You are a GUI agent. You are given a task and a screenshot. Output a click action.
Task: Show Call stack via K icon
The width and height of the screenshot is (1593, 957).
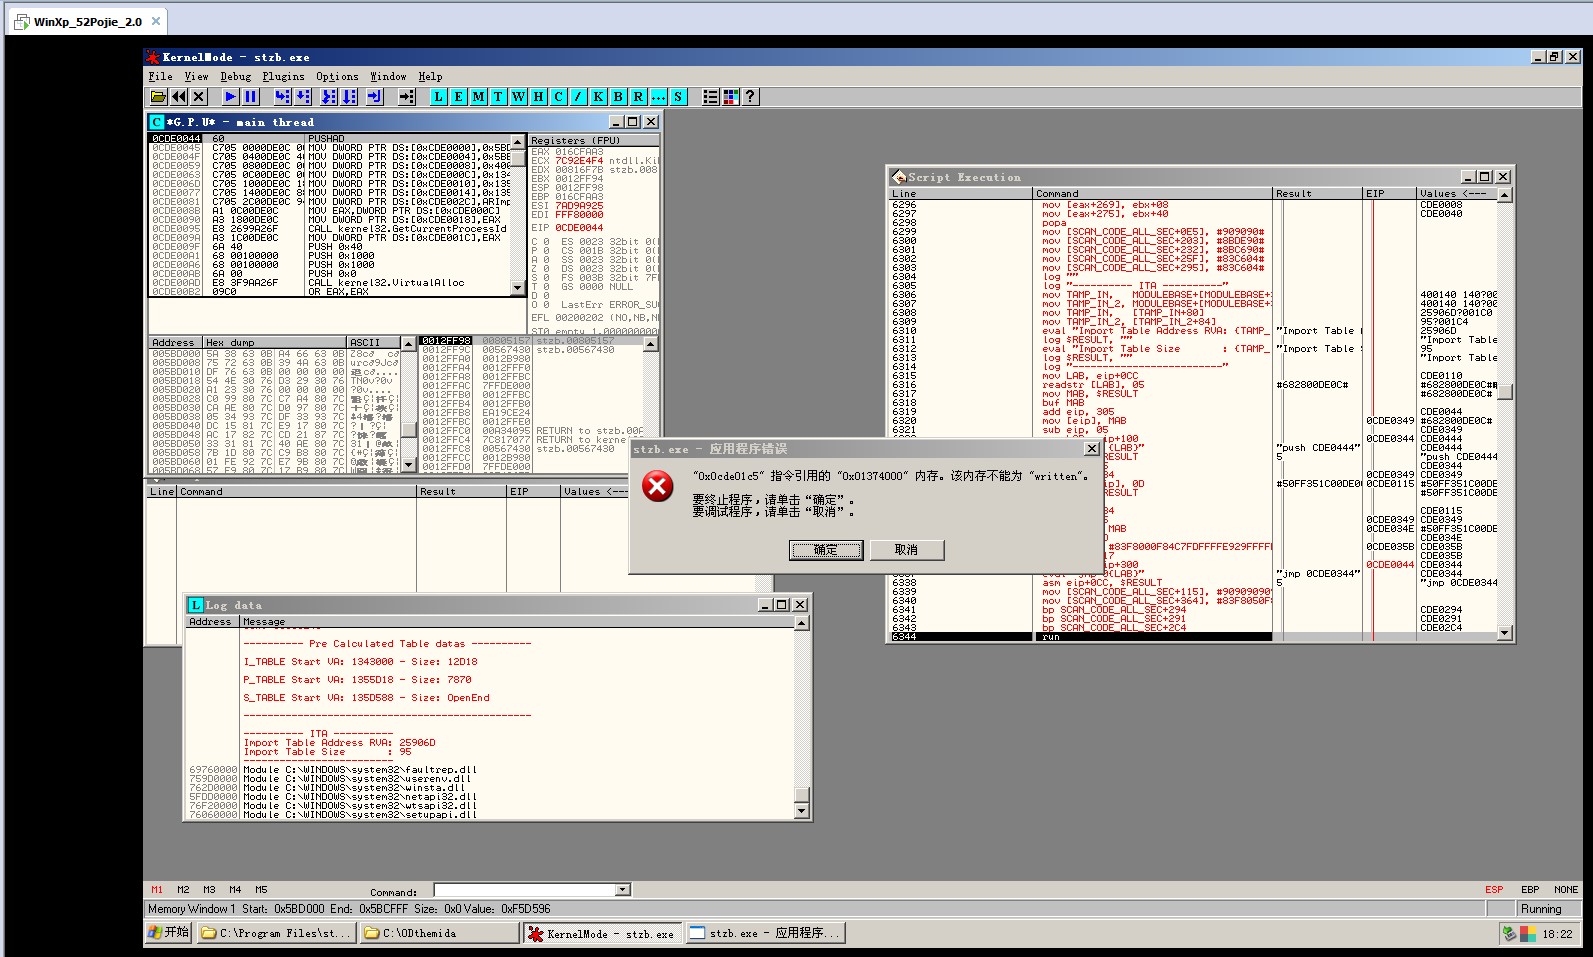(599, 96)
